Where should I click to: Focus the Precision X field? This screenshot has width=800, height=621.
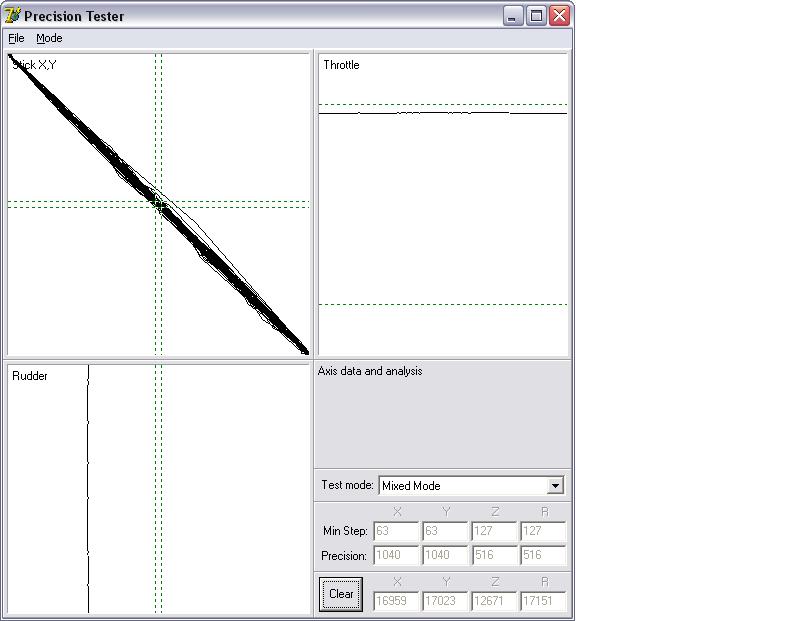click(396, 555)
